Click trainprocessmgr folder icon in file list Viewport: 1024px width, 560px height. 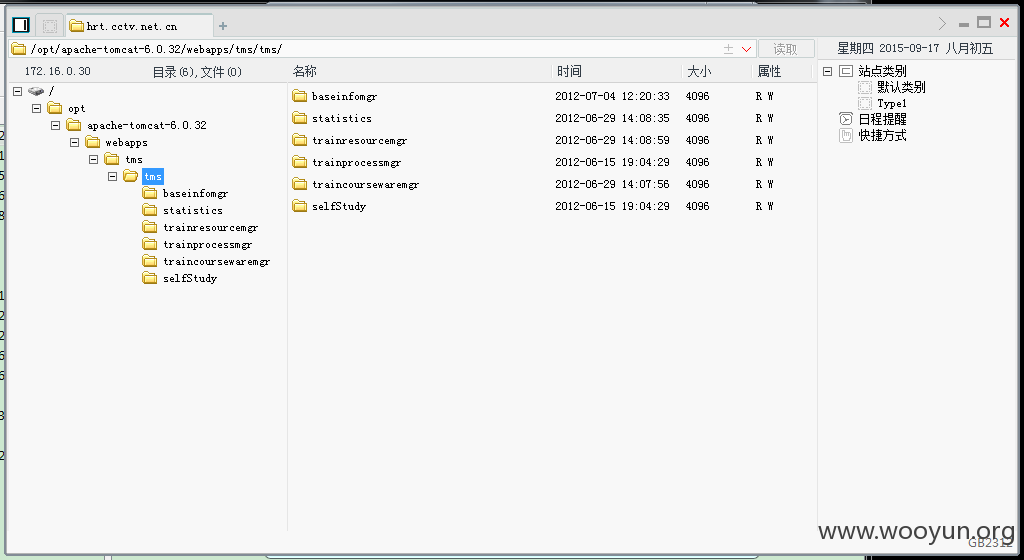pyautogui.click(x=300, y=162)
